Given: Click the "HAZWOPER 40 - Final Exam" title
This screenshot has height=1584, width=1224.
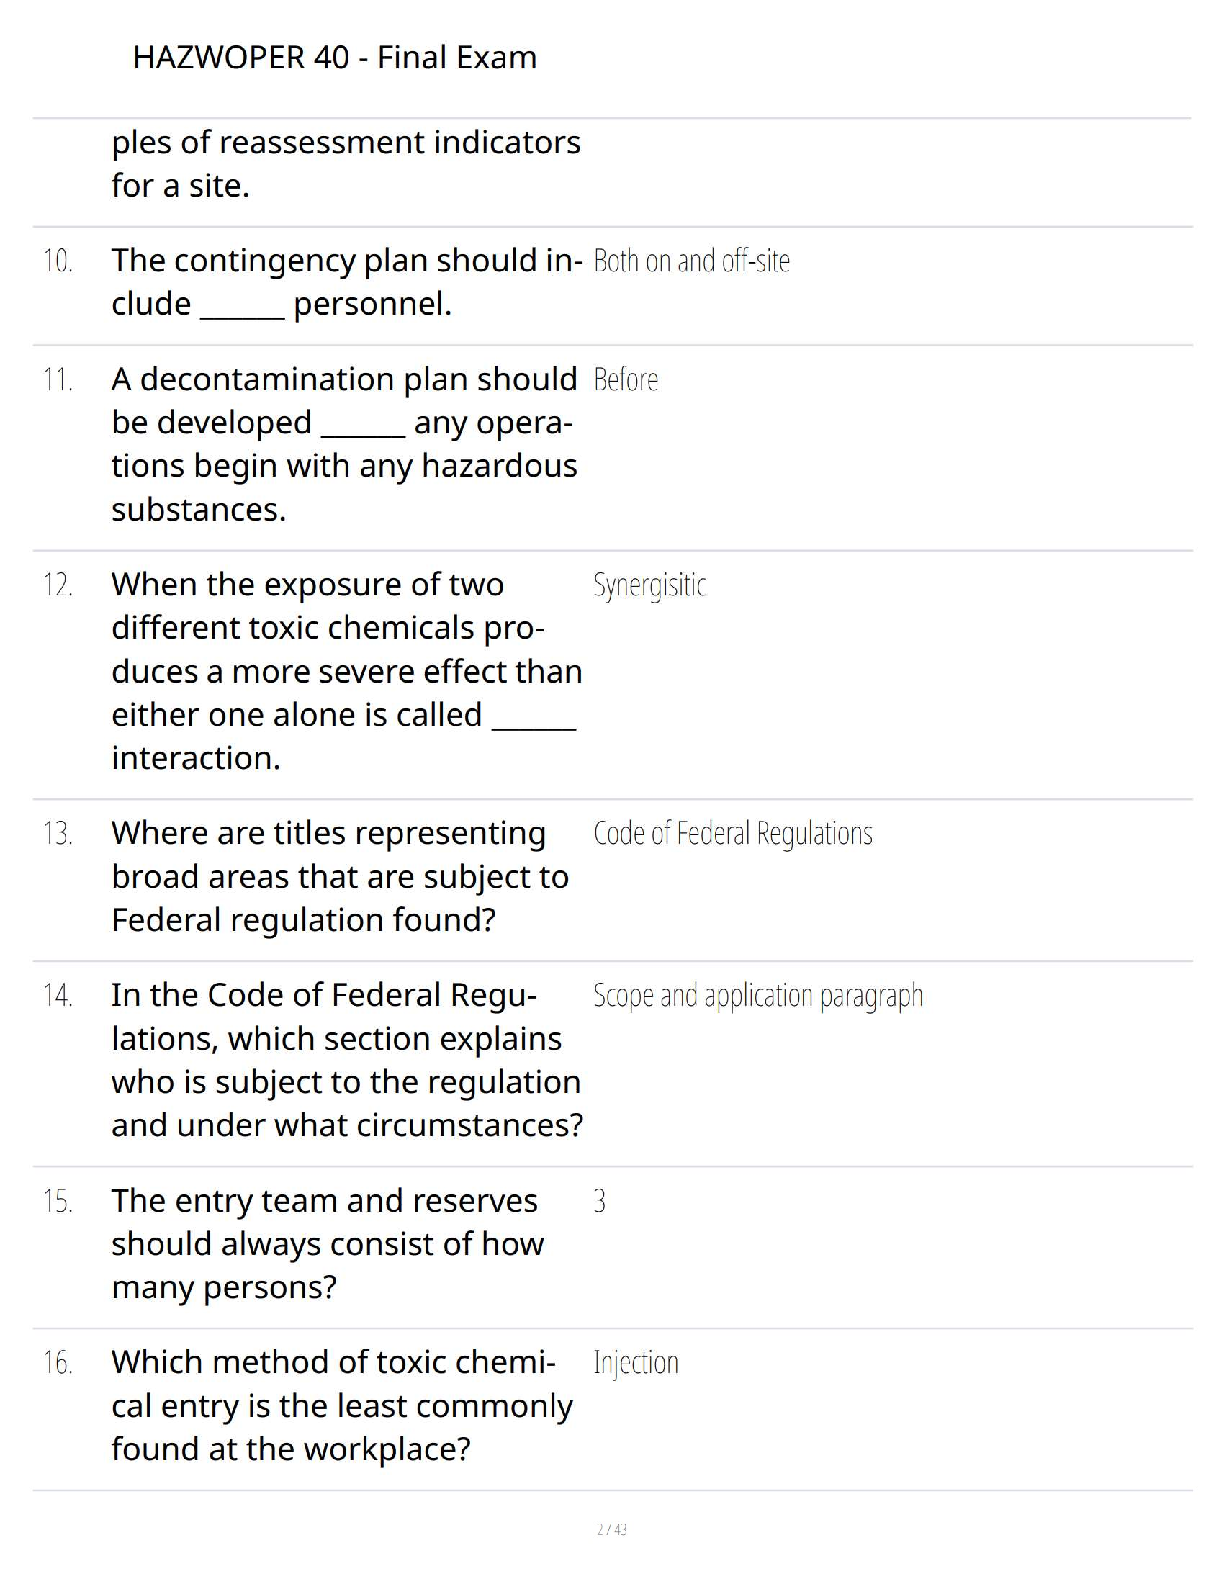Looking at the screenshot, I should (x=334, y=58).
